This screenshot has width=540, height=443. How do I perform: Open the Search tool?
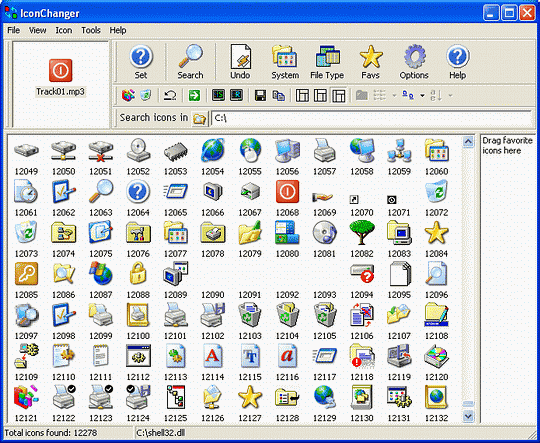(x=190, y=63)
